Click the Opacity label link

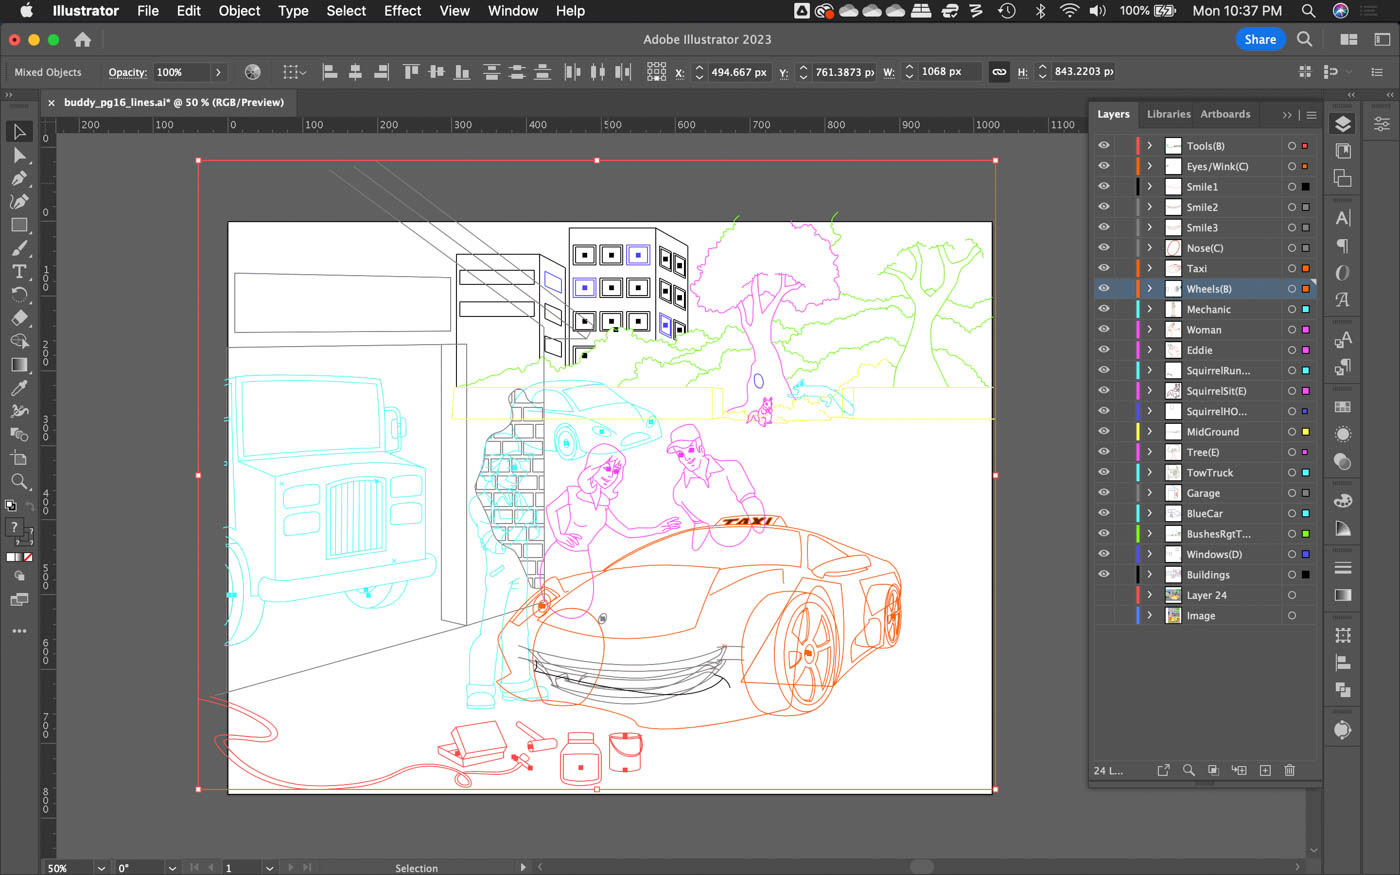pyautogui.click(x=127, y=72)
